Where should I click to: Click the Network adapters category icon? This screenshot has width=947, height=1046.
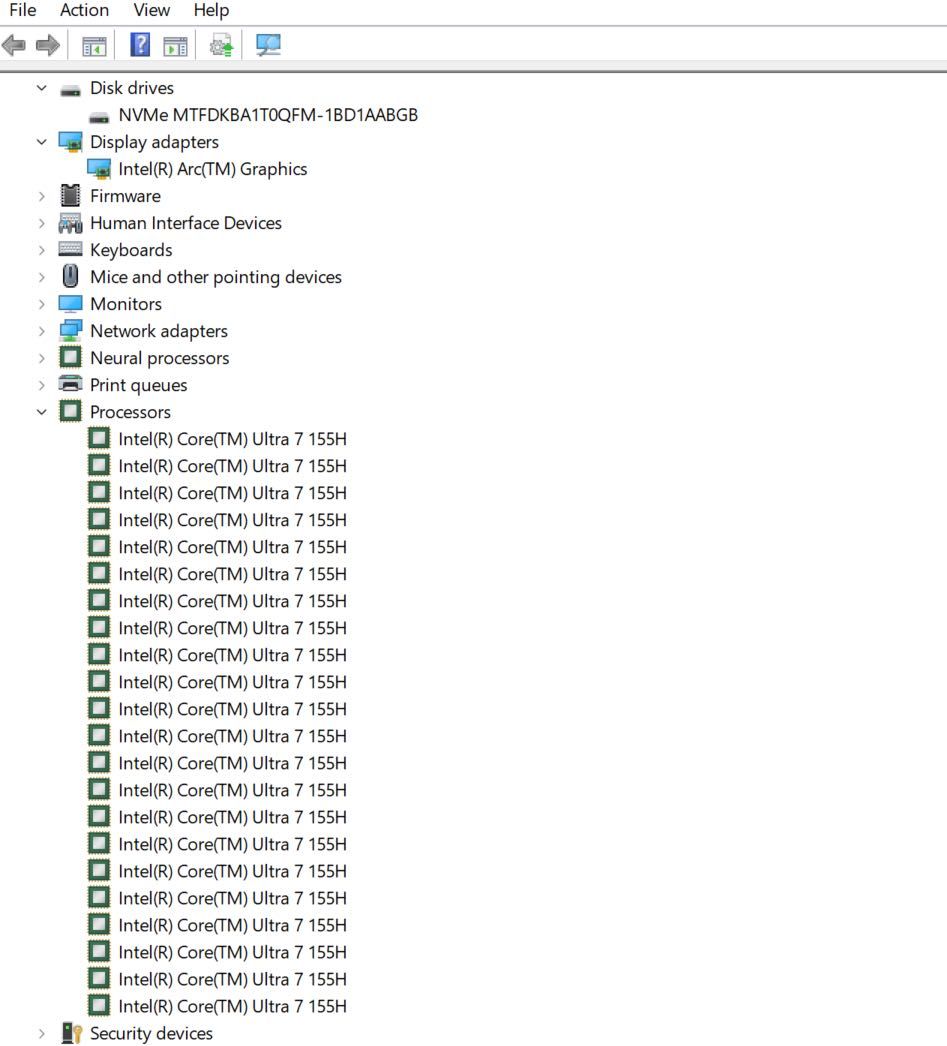click(x=70, y=331)
